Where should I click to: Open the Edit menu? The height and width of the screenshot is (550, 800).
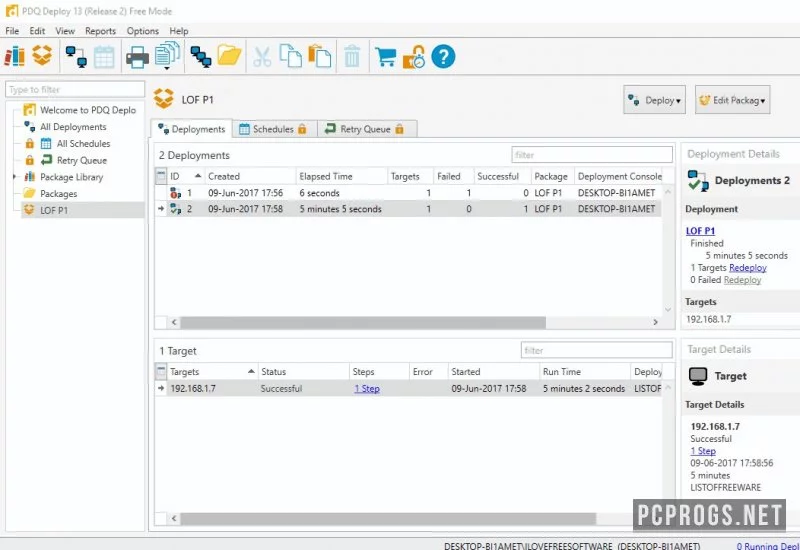[37, 31]
